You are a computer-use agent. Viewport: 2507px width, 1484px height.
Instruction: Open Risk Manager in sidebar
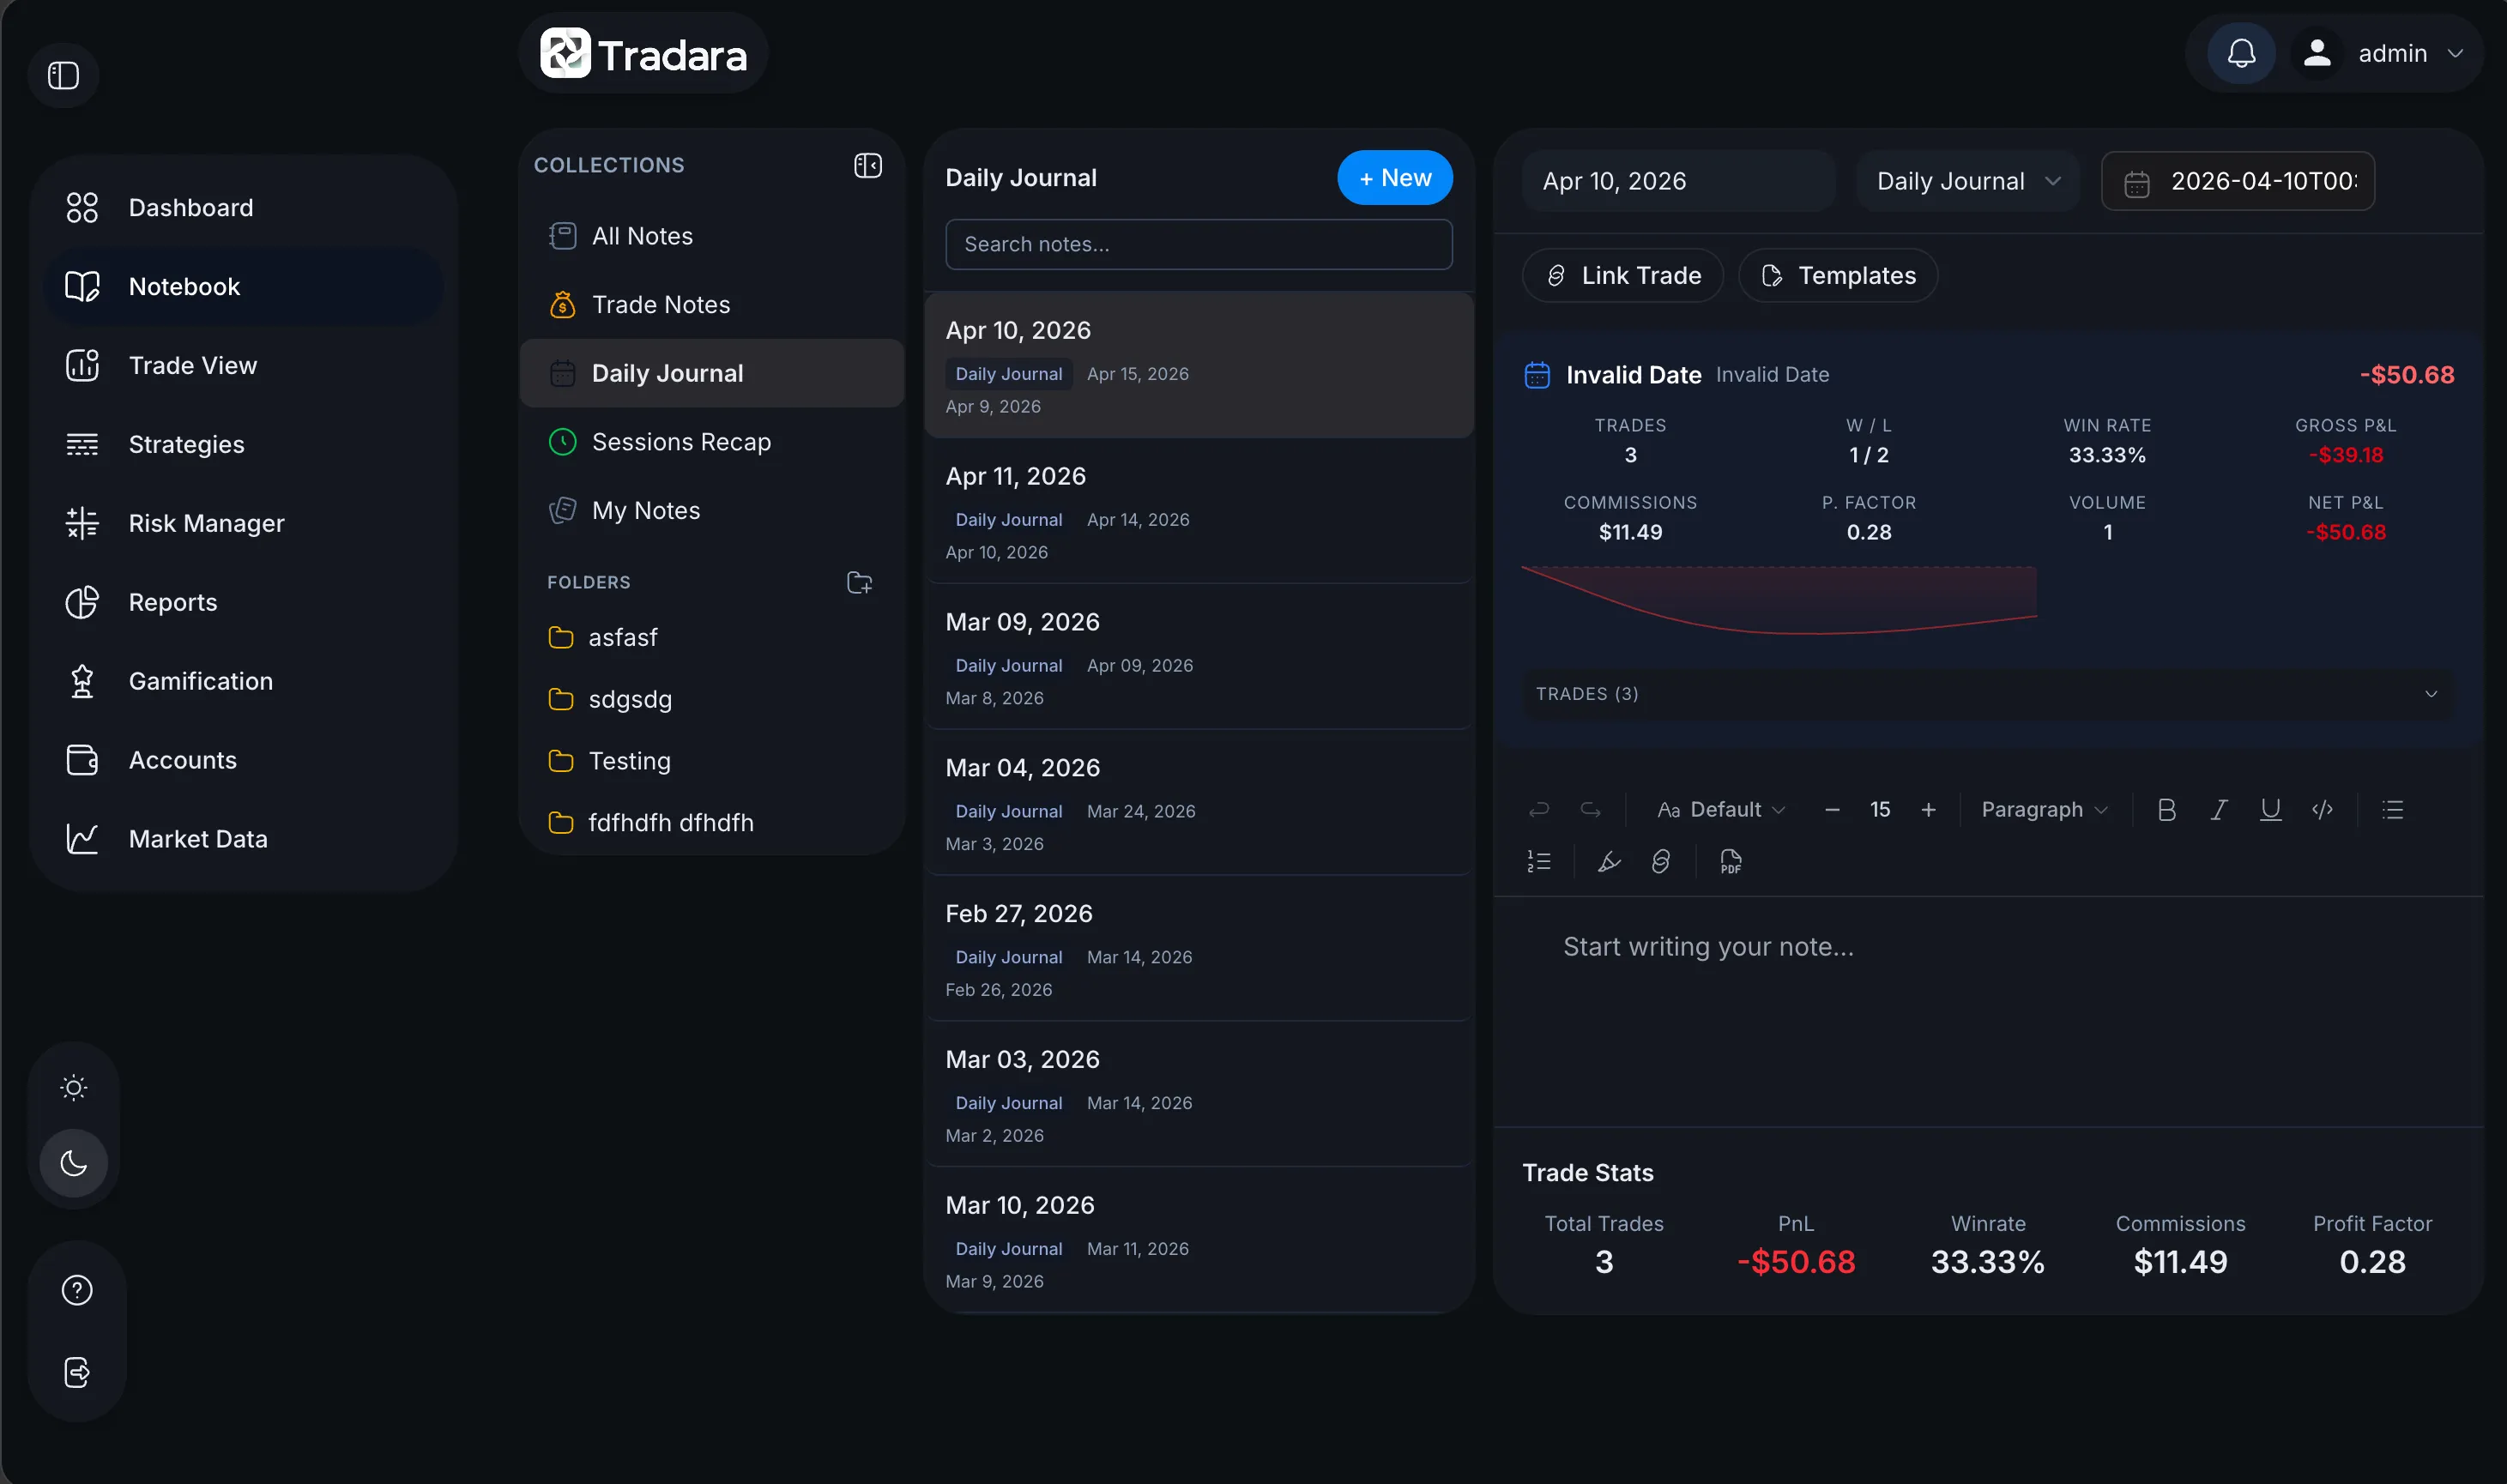coord(206,523)
